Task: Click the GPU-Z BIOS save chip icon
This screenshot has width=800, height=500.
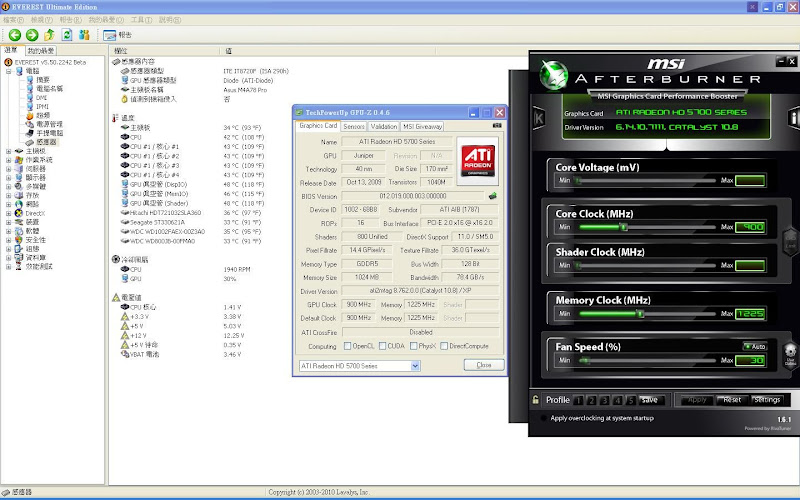Action: point(492,196)
